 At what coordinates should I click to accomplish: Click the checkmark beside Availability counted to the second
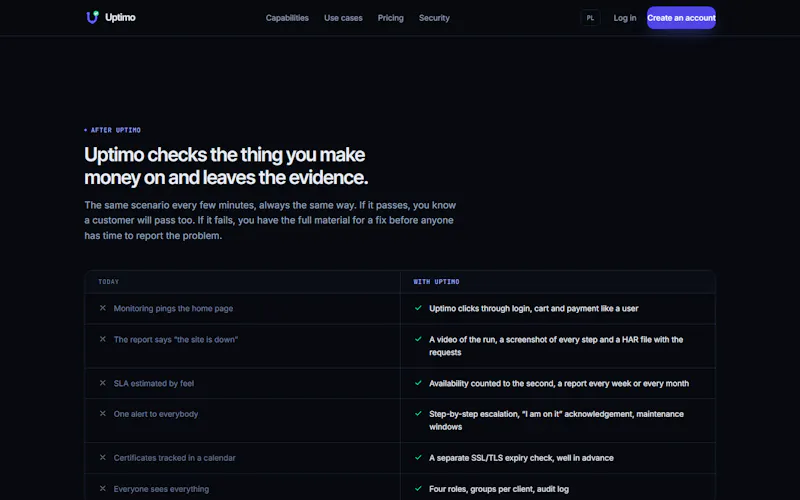pyautogui.click(x=418, y=383)
